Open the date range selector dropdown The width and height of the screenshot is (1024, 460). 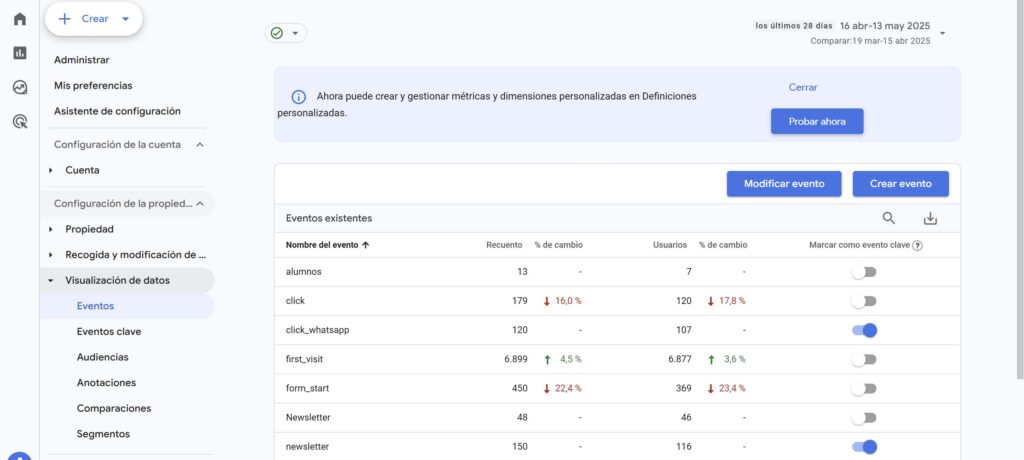coord(942,33)
